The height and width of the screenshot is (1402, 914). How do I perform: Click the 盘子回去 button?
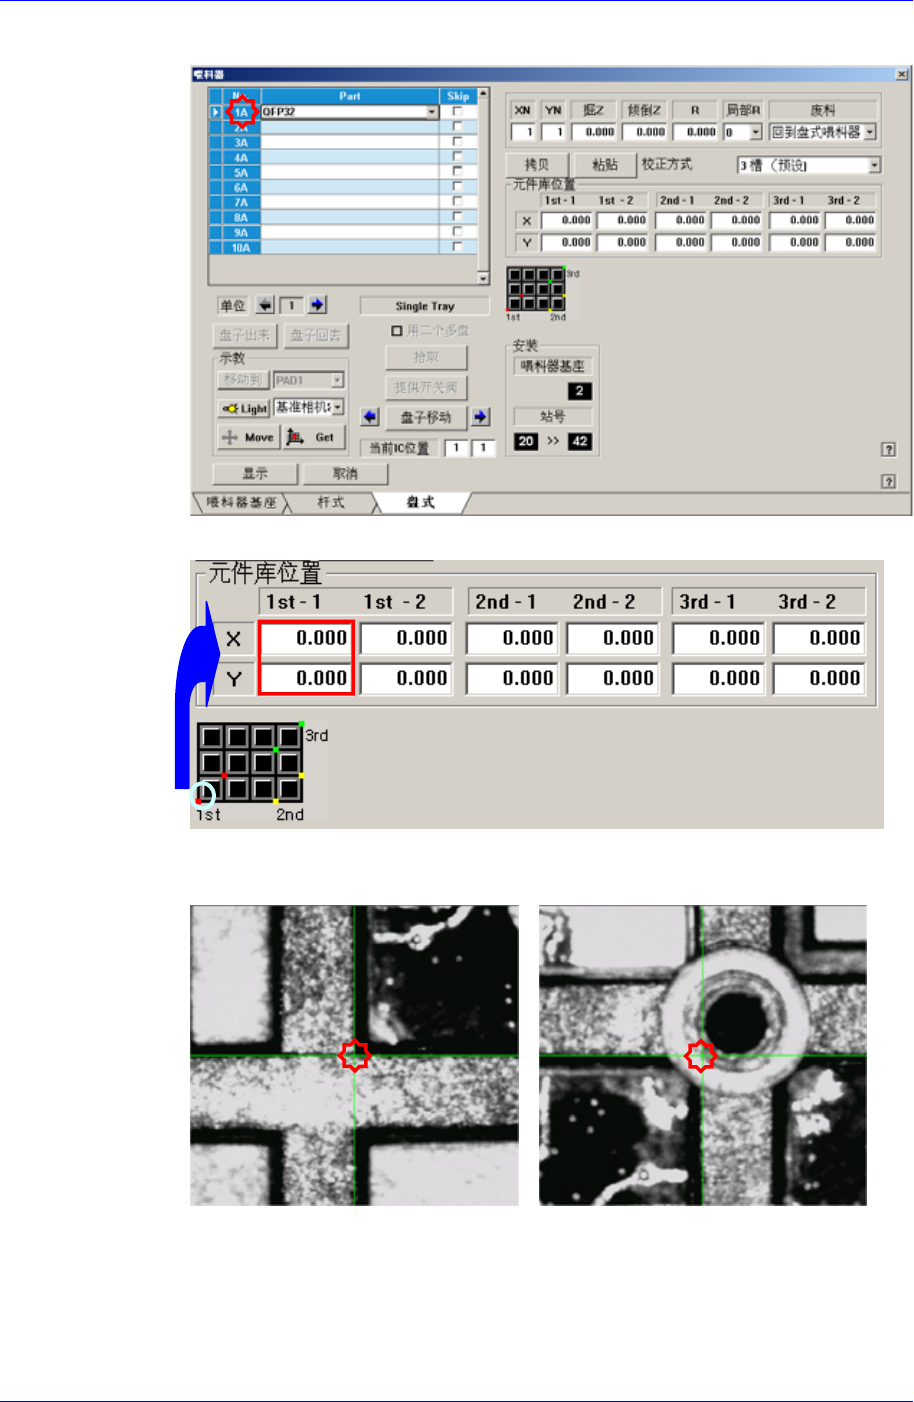(x=315, y=335)
